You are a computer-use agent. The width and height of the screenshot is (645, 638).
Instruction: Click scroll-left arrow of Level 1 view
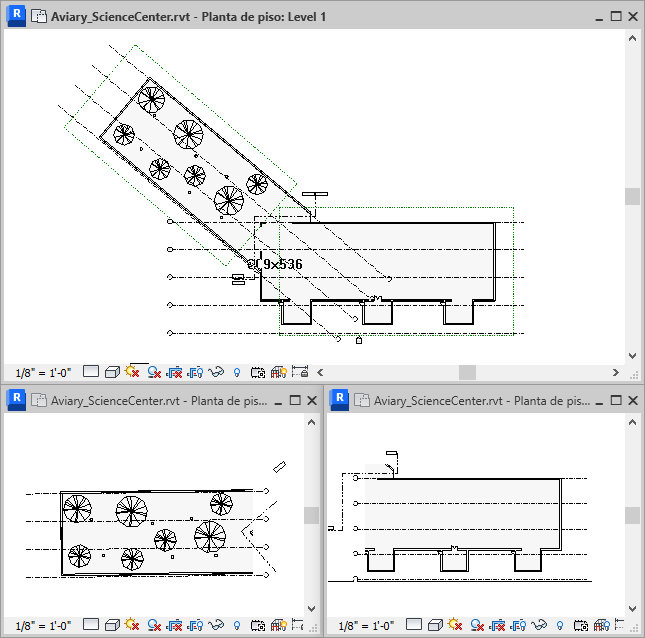pyautogui.click(x=320, y=373)
